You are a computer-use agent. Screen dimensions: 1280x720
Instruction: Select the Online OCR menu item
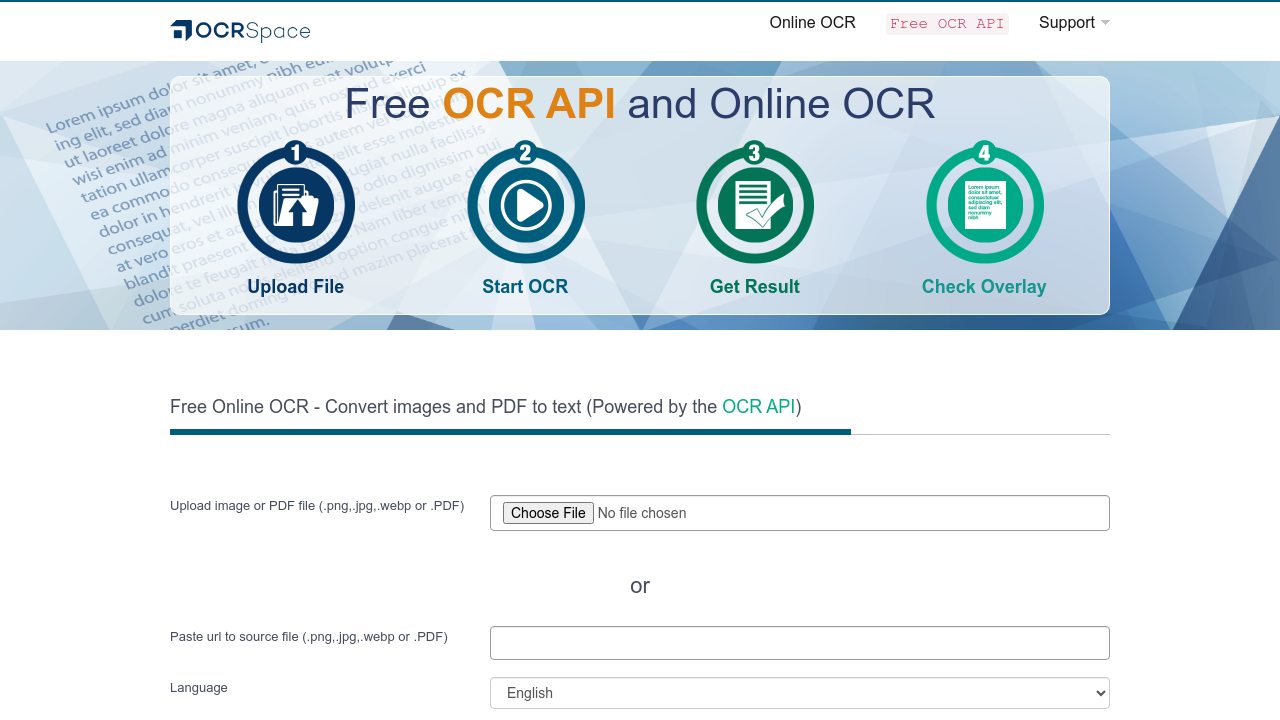[x=812, y=22]
